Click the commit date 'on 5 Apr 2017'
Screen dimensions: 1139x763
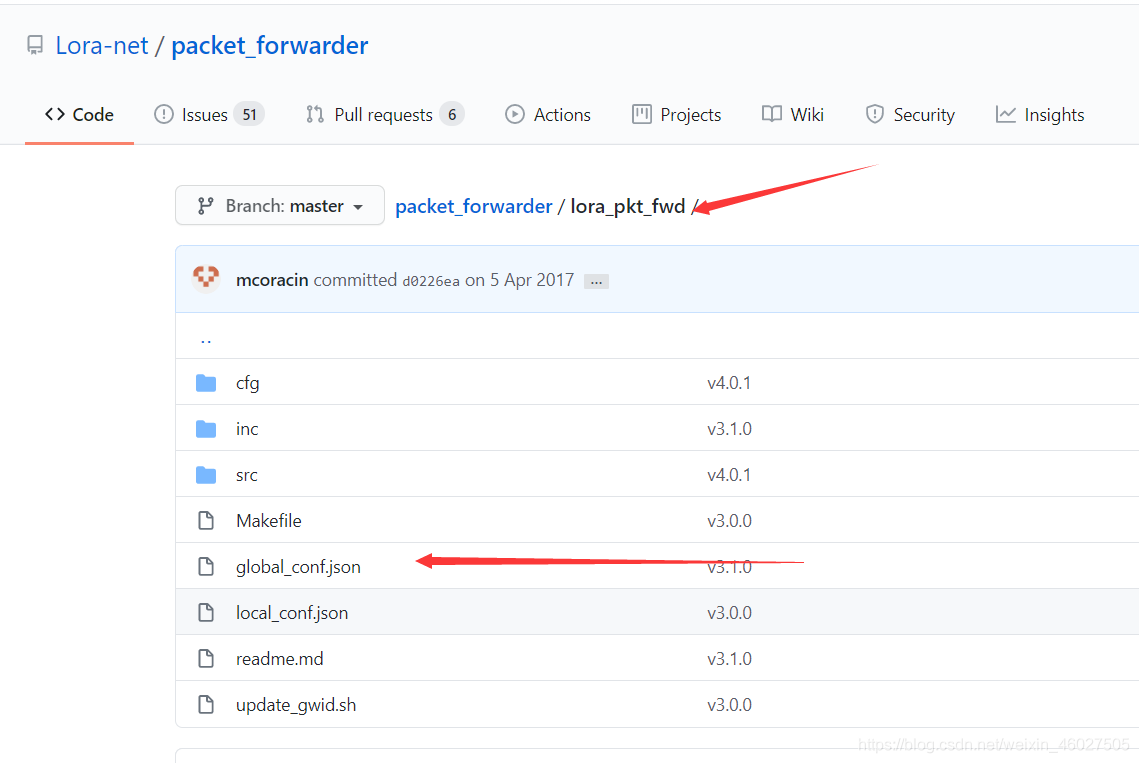click(x=519, y=280)
